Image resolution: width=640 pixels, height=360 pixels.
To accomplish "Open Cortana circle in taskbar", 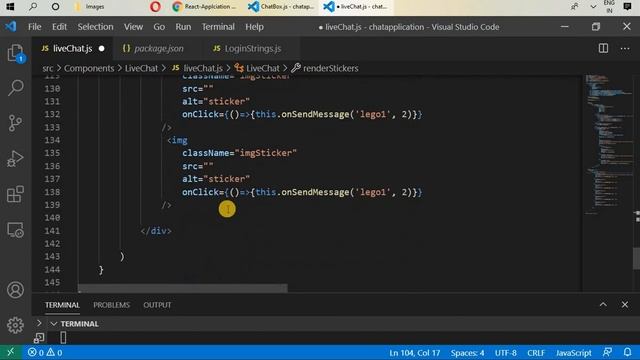I will (56, 7).
